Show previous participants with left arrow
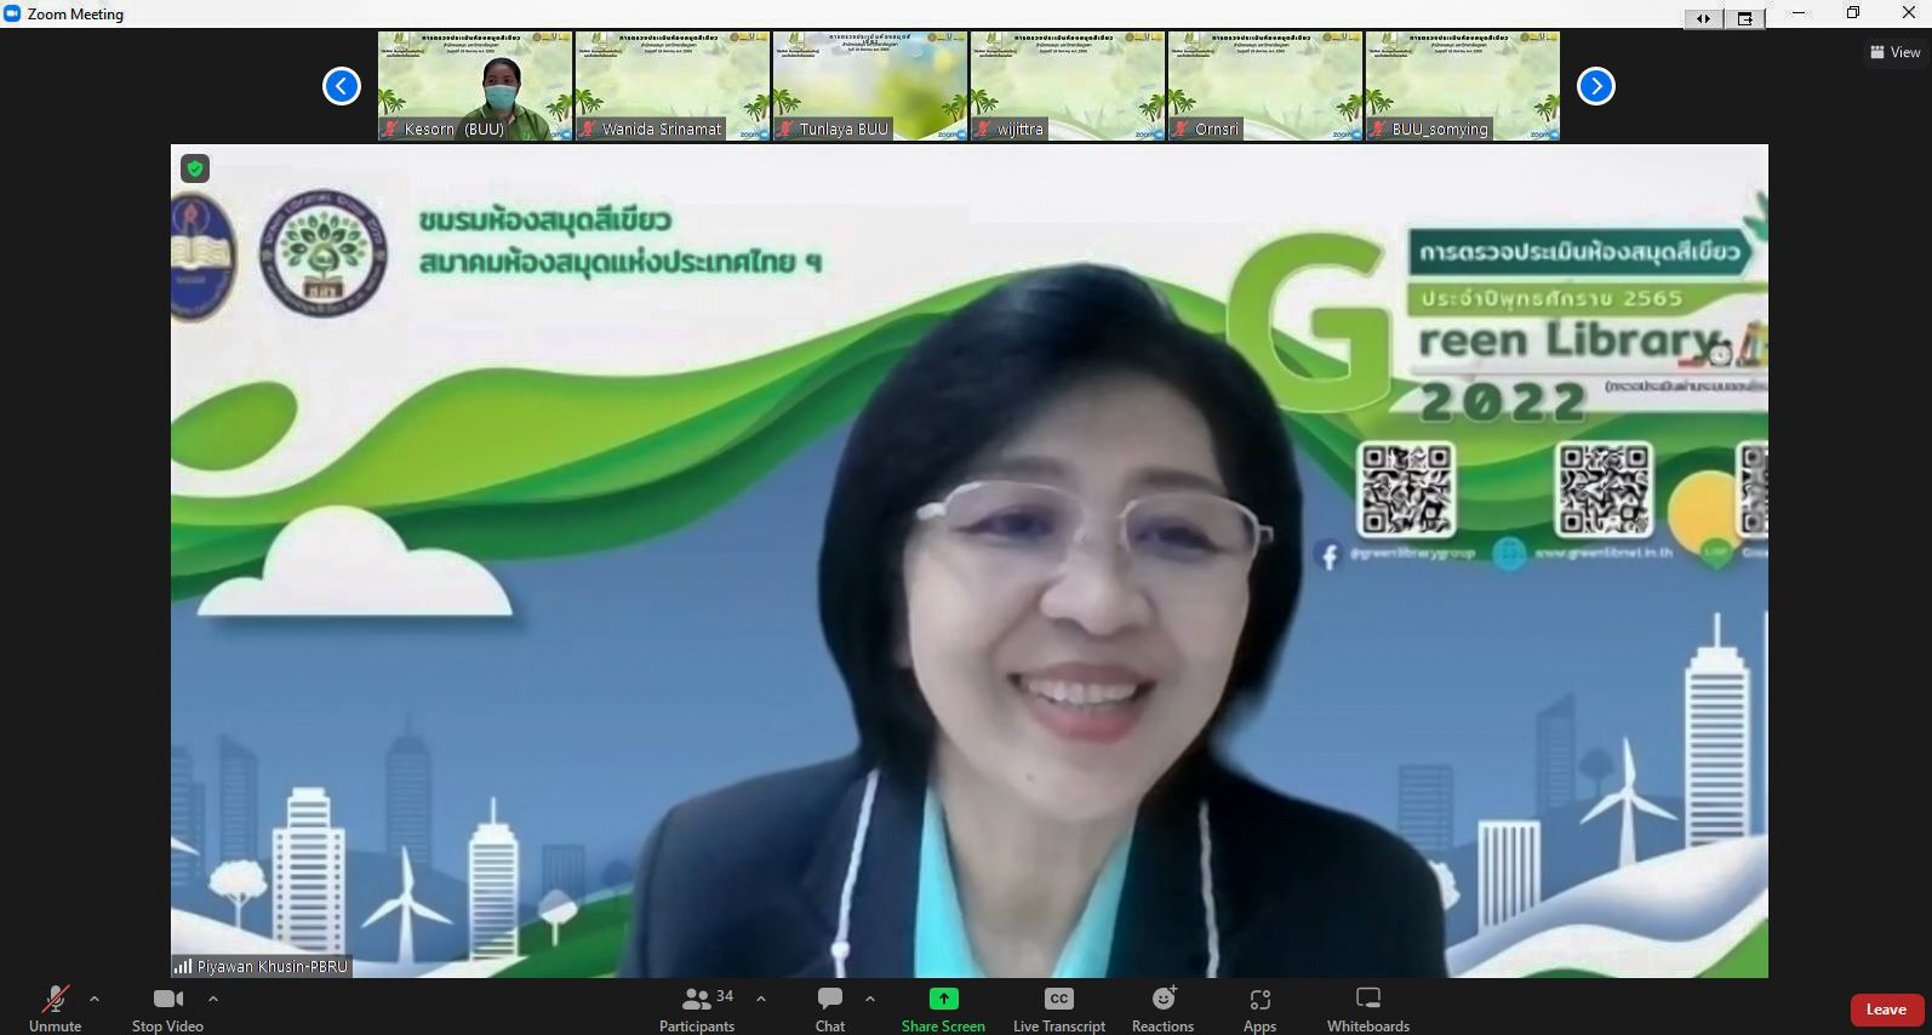 point(341,86)
